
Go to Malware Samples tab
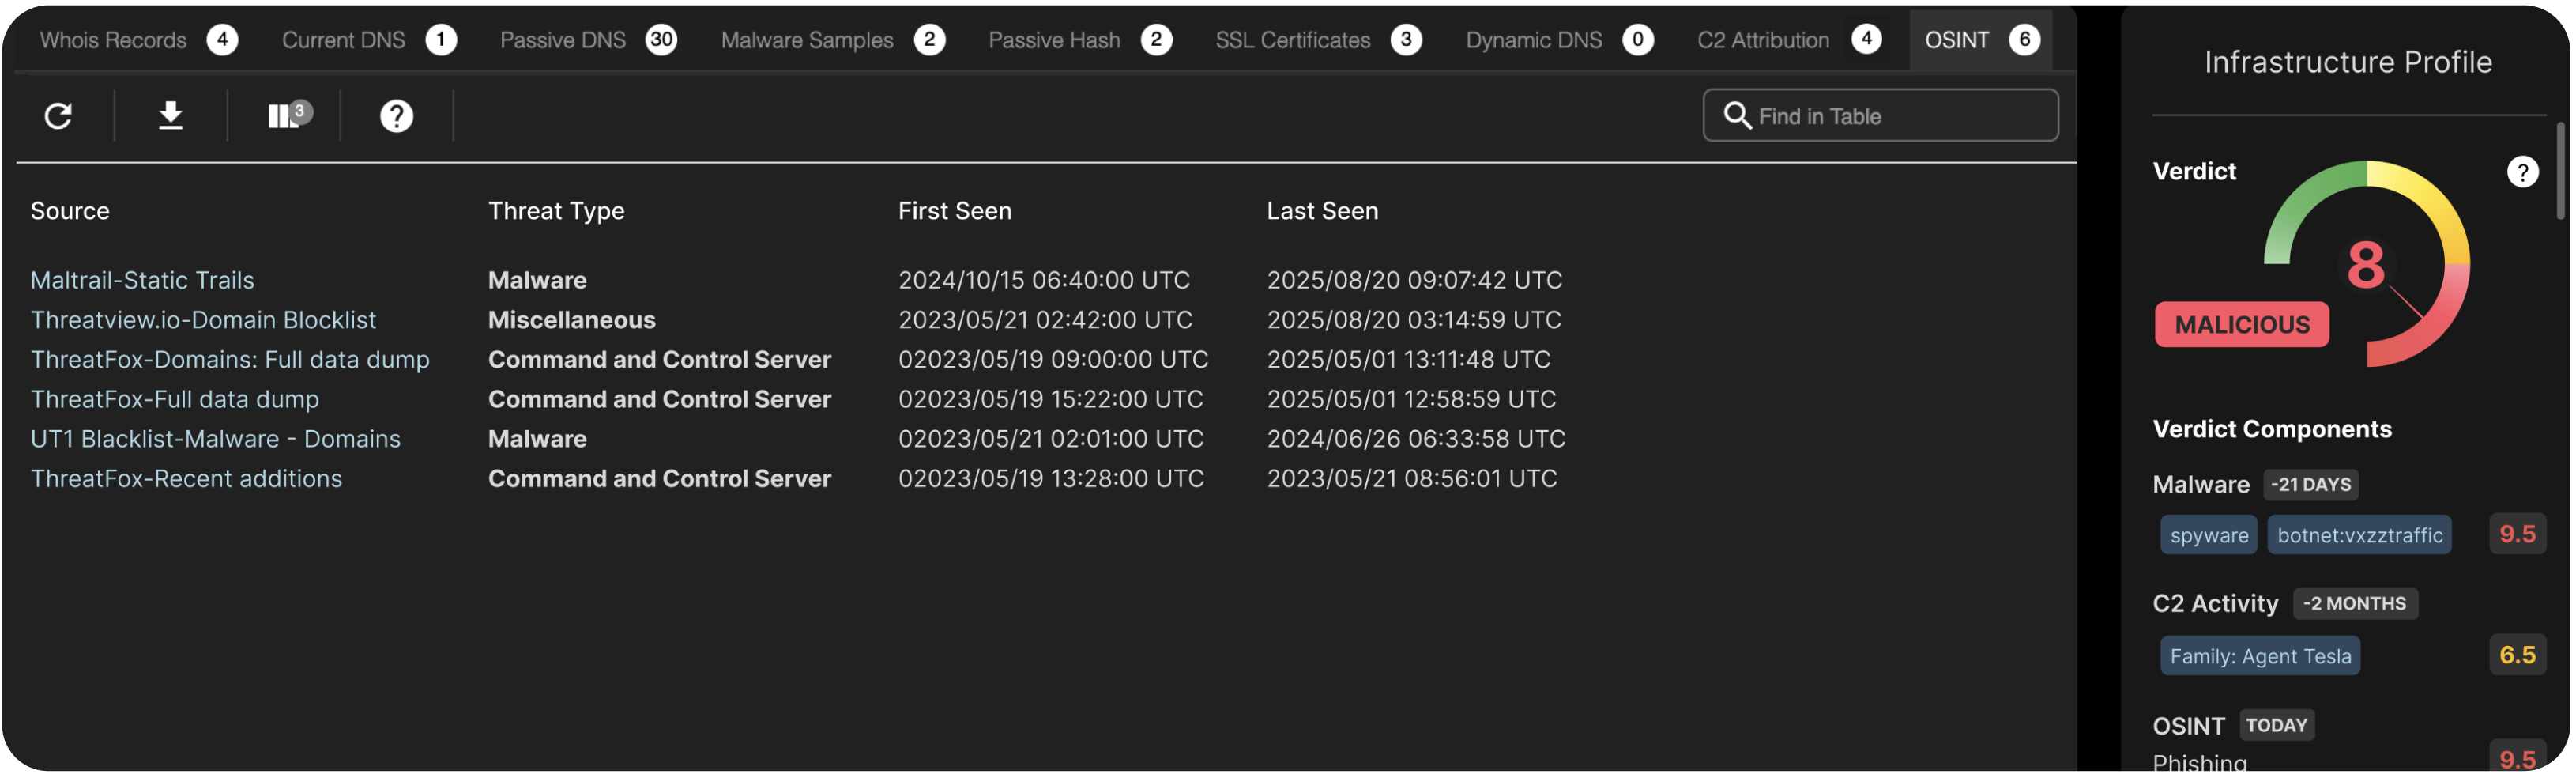coord(832,40)
